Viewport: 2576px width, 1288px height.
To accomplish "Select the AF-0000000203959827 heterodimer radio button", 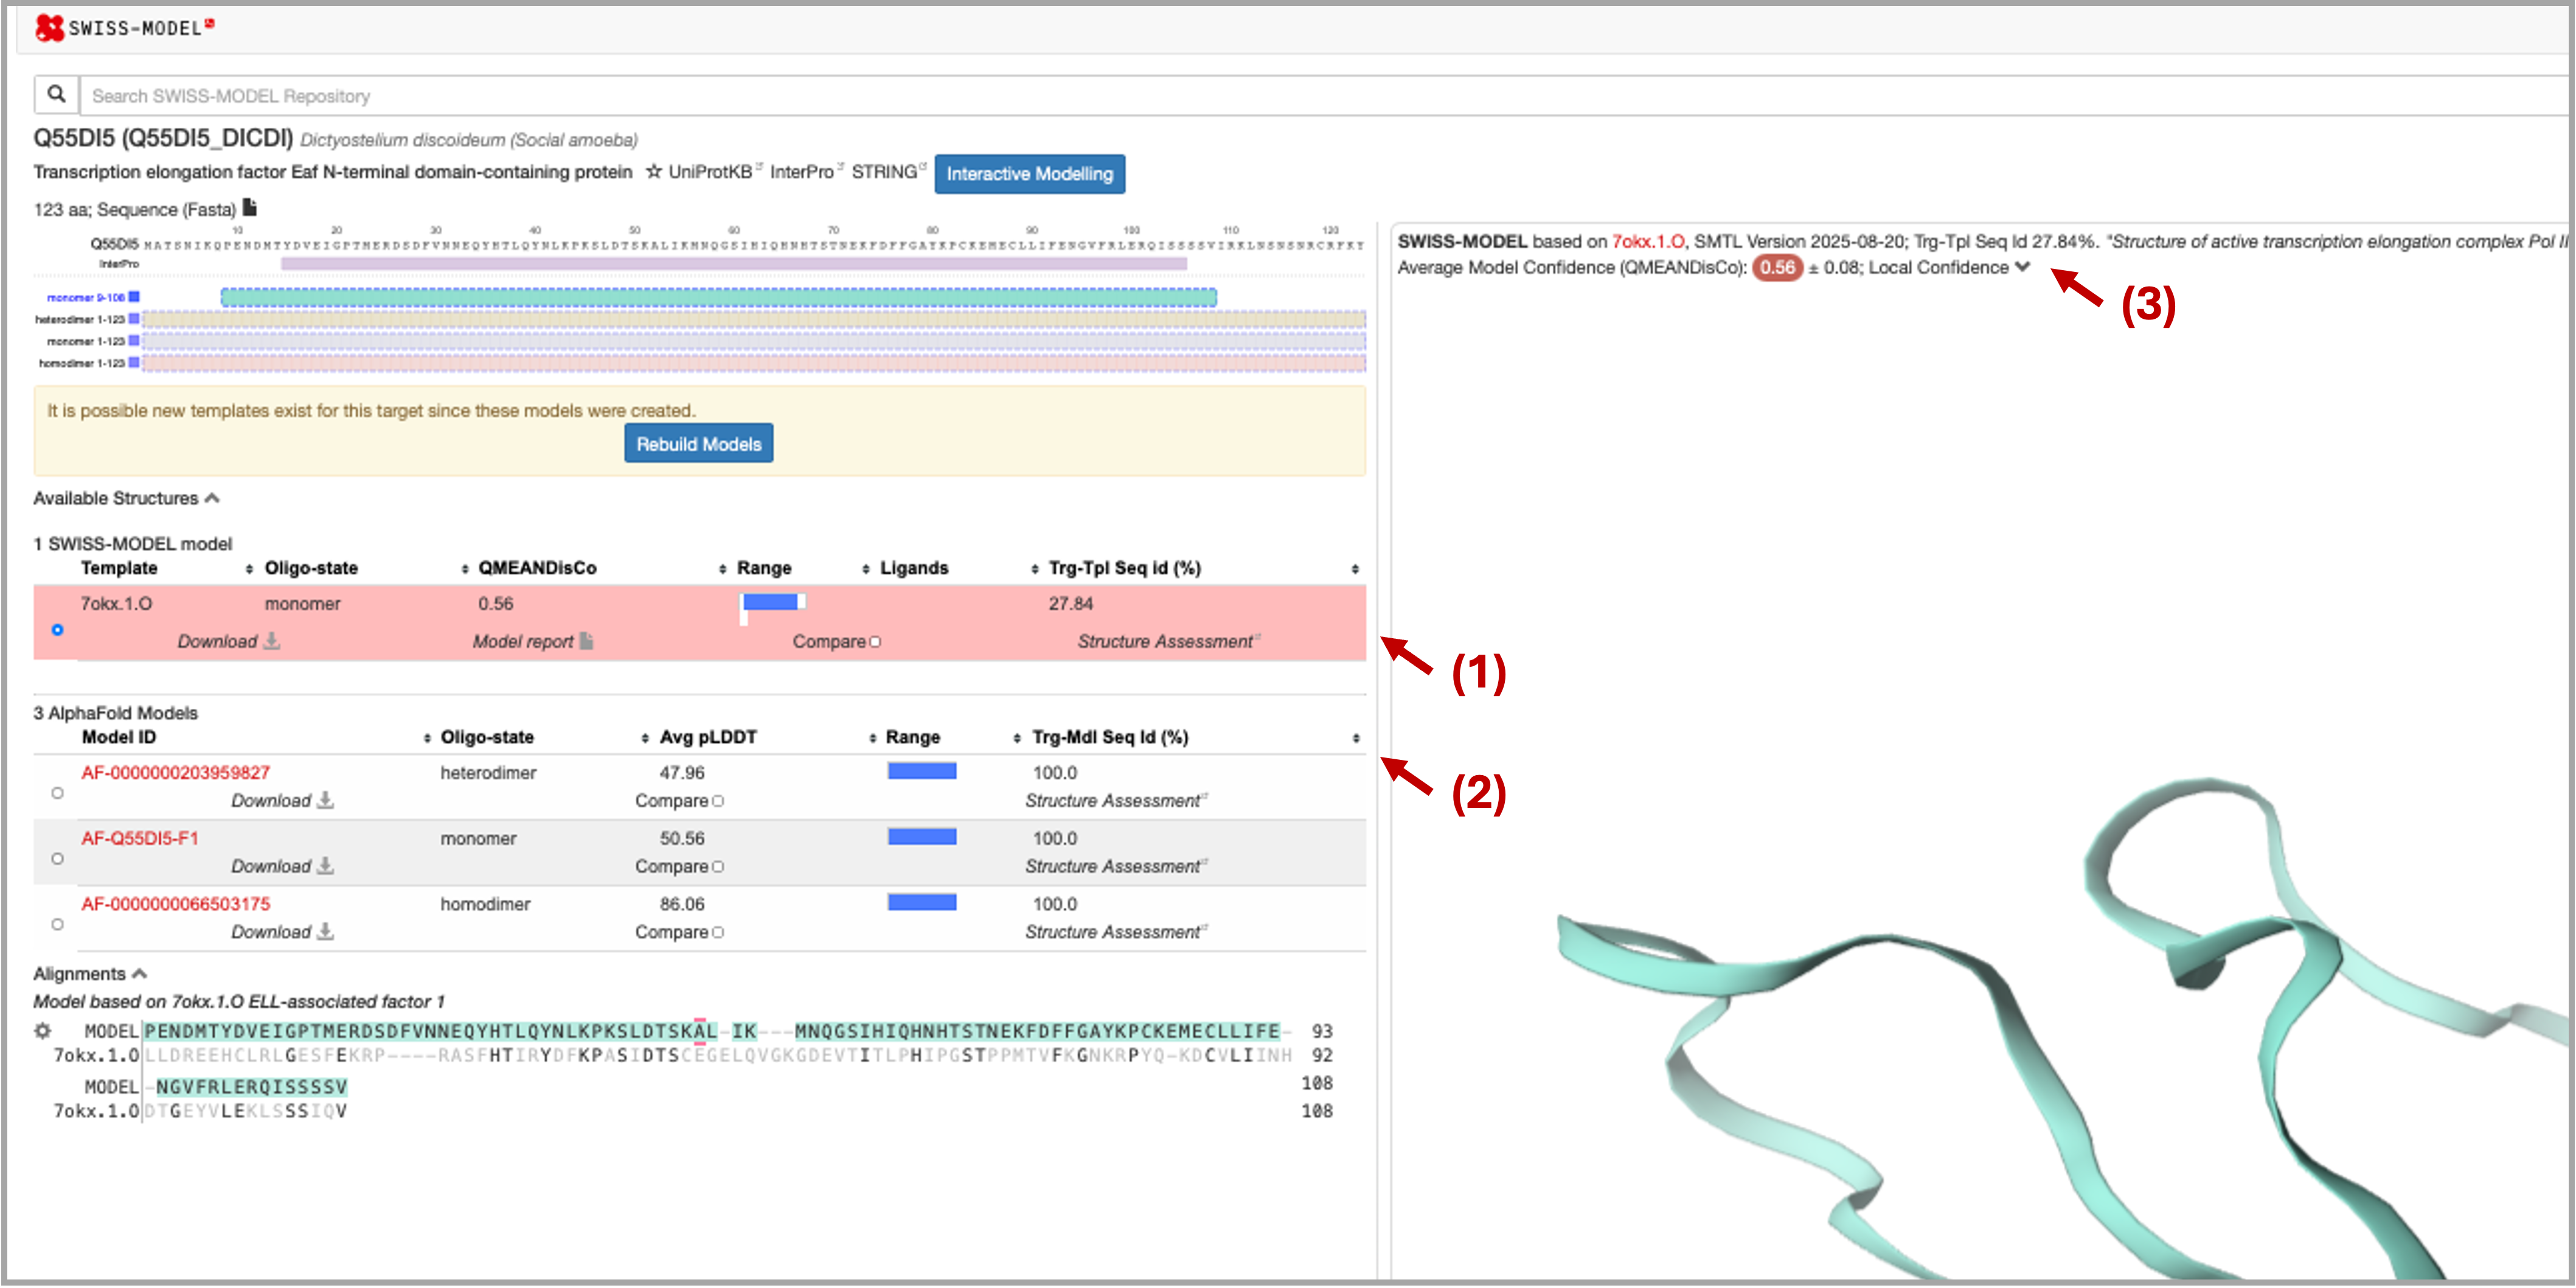I will pos(57,793).
